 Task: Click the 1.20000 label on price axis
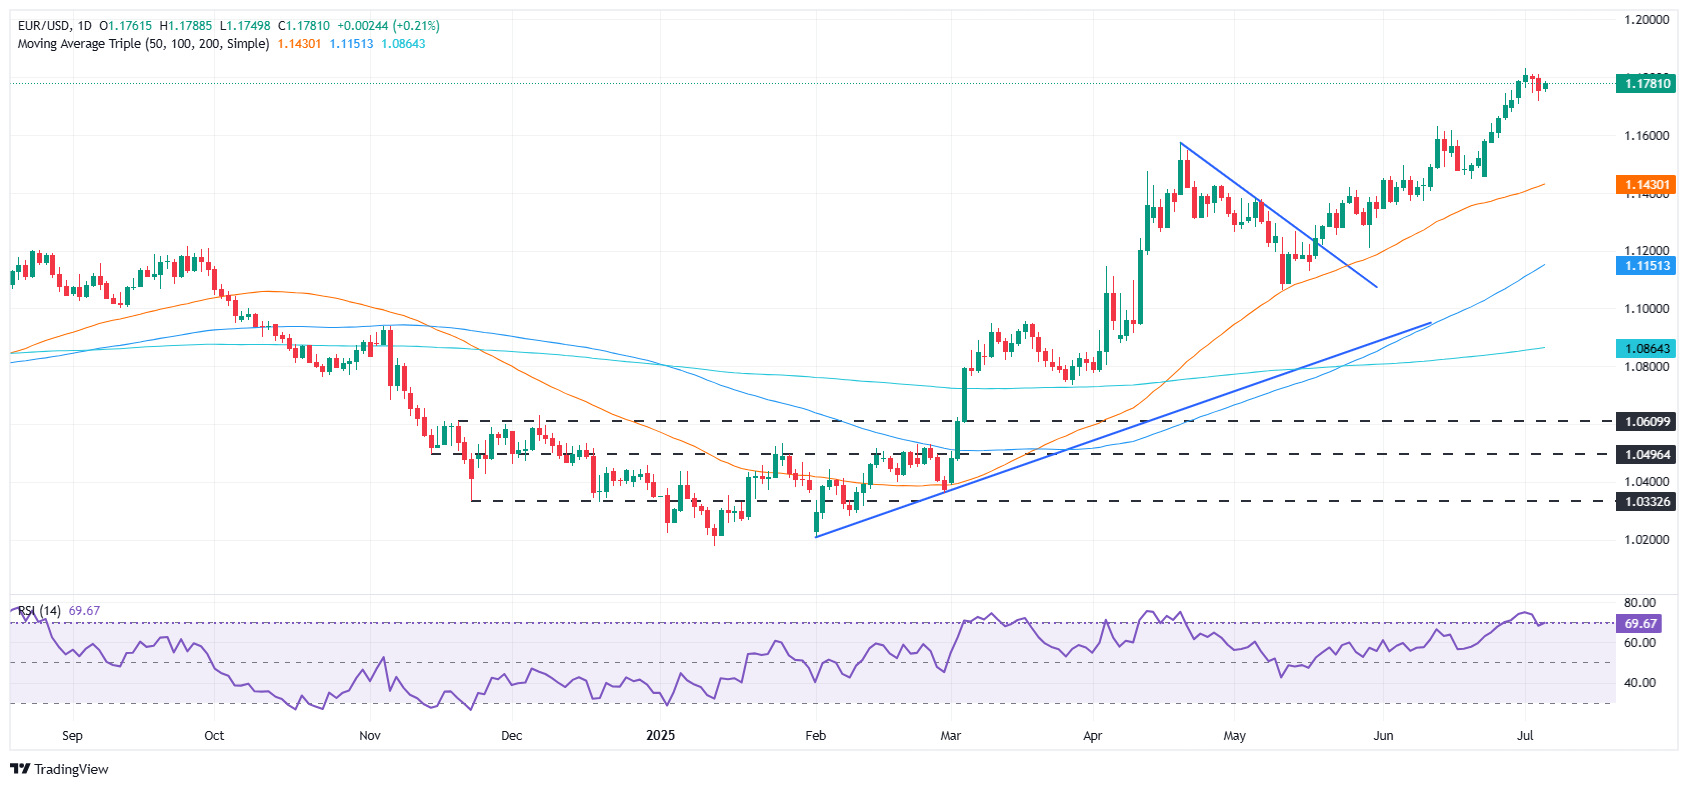pos(1646,20)
